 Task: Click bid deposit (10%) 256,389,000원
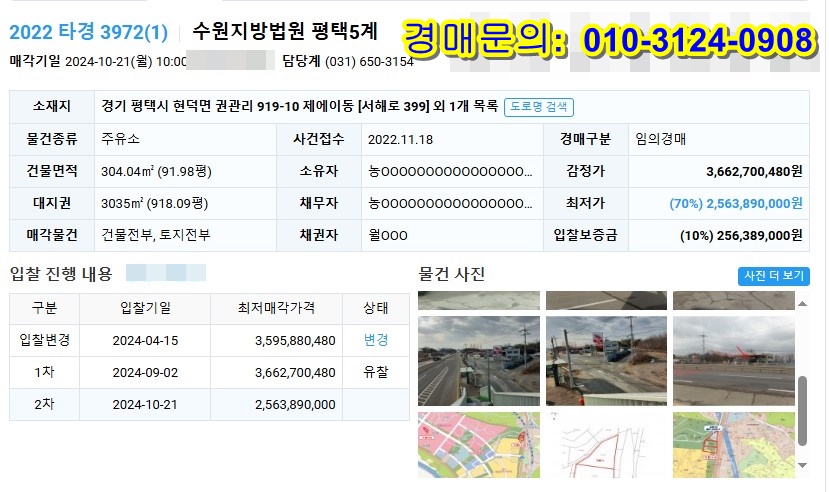pyautogui.click(x=741, y=235)
